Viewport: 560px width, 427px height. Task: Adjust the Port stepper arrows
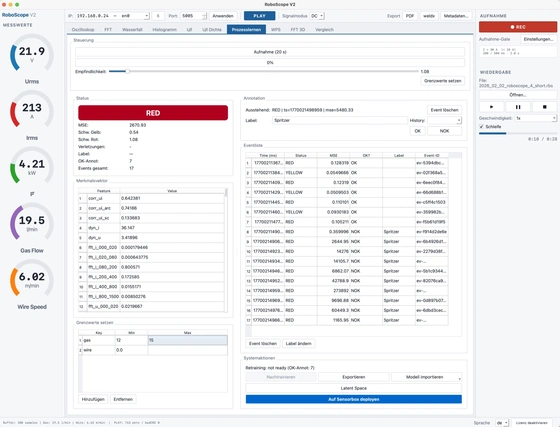coord(204,16)
